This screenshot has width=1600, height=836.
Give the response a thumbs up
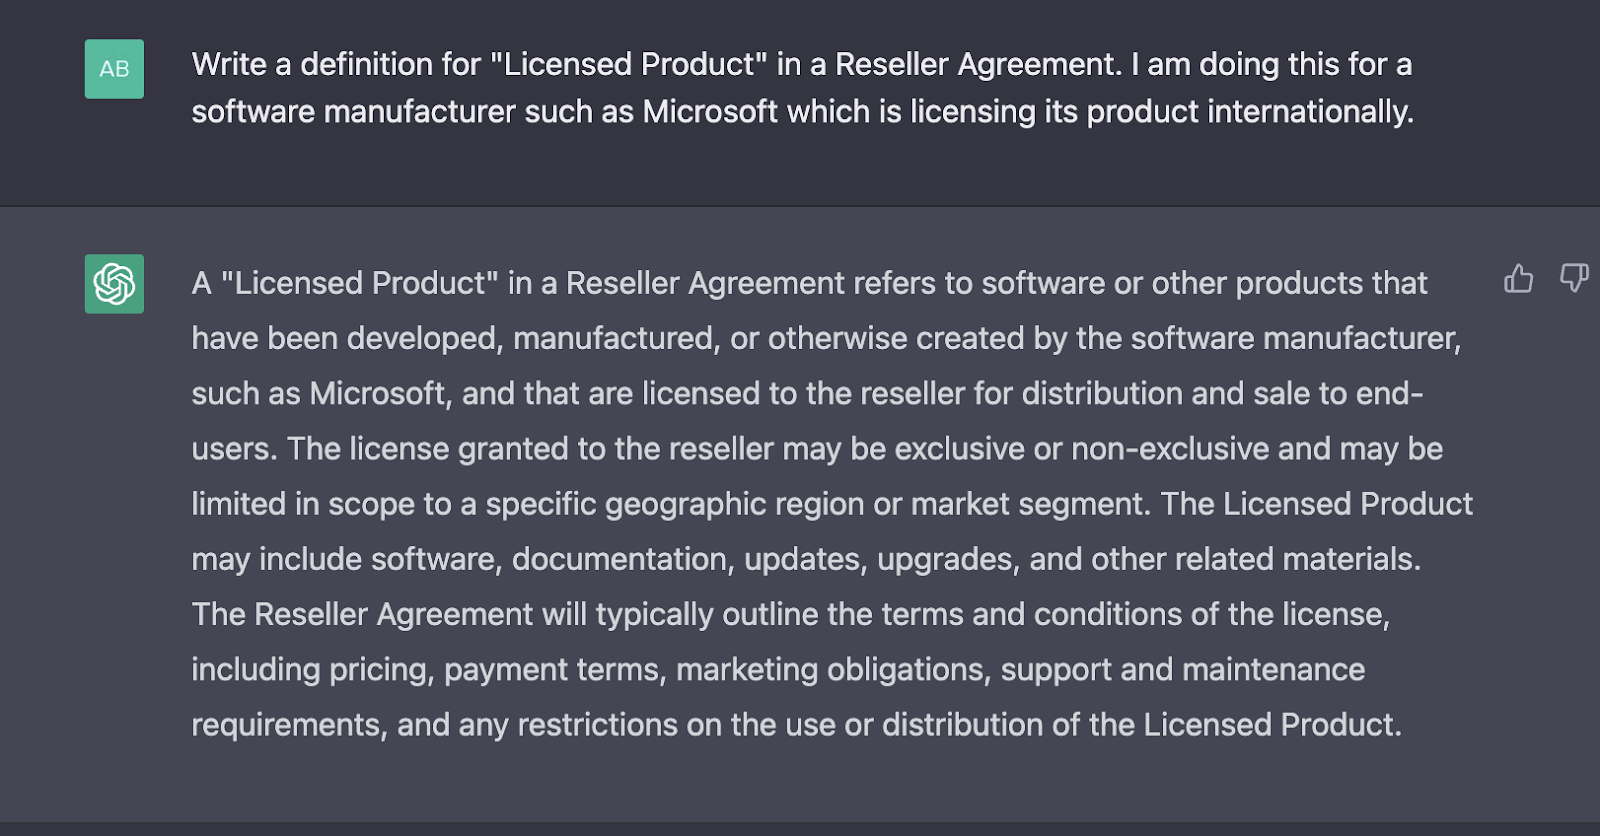[x=1518, y=278]
